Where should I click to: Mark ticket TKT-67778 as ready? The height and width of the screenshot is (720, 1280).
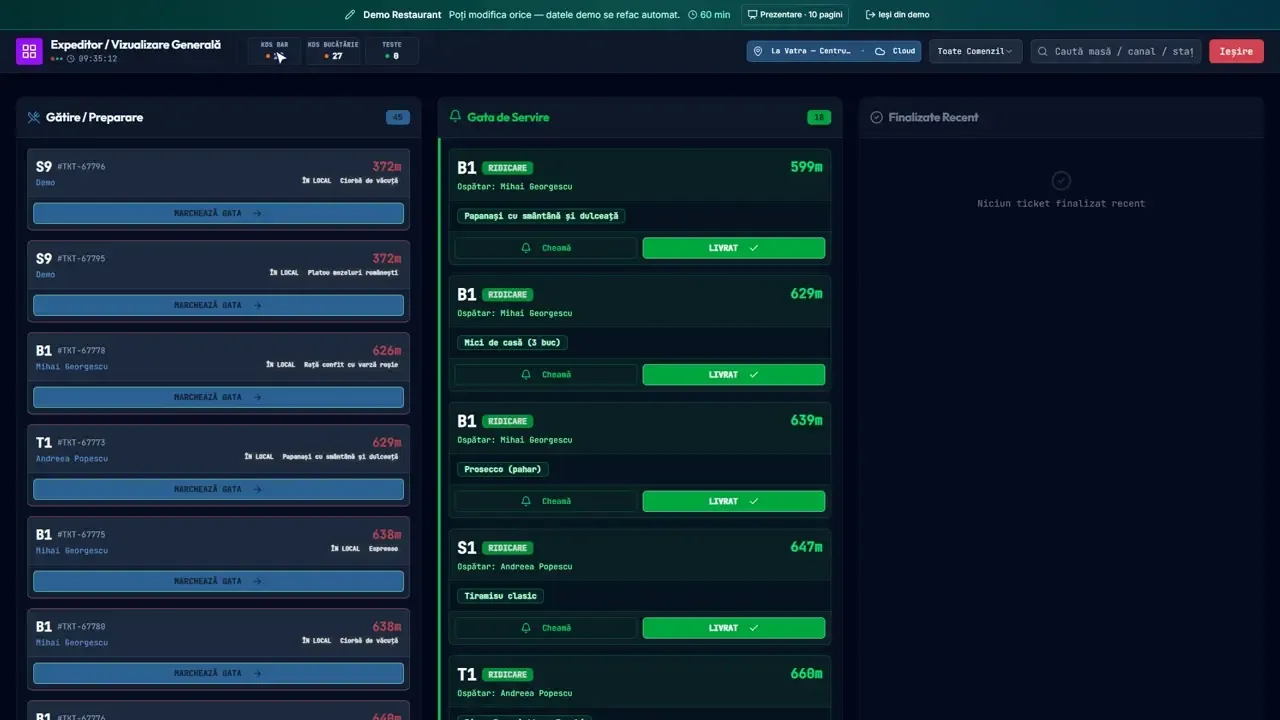point(218,397)
